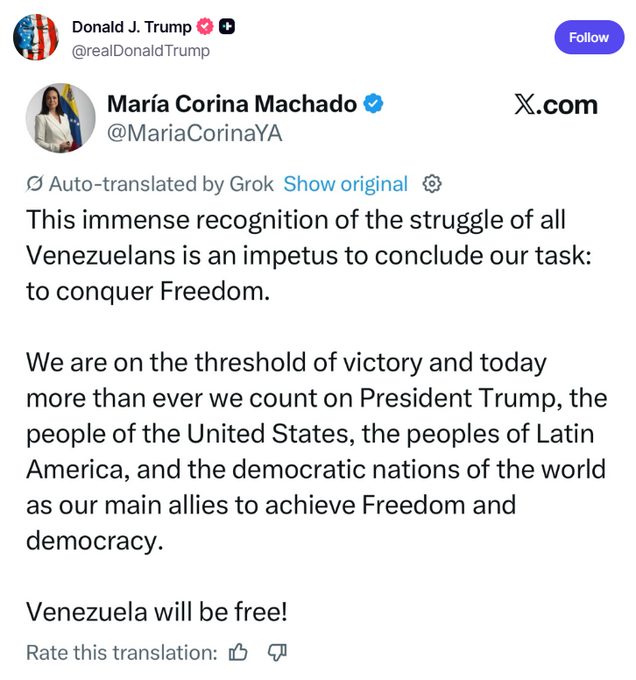The height and width of the screenshot is (680, 636).
Task: Open translation settings gear
Action: click(432, 184)
